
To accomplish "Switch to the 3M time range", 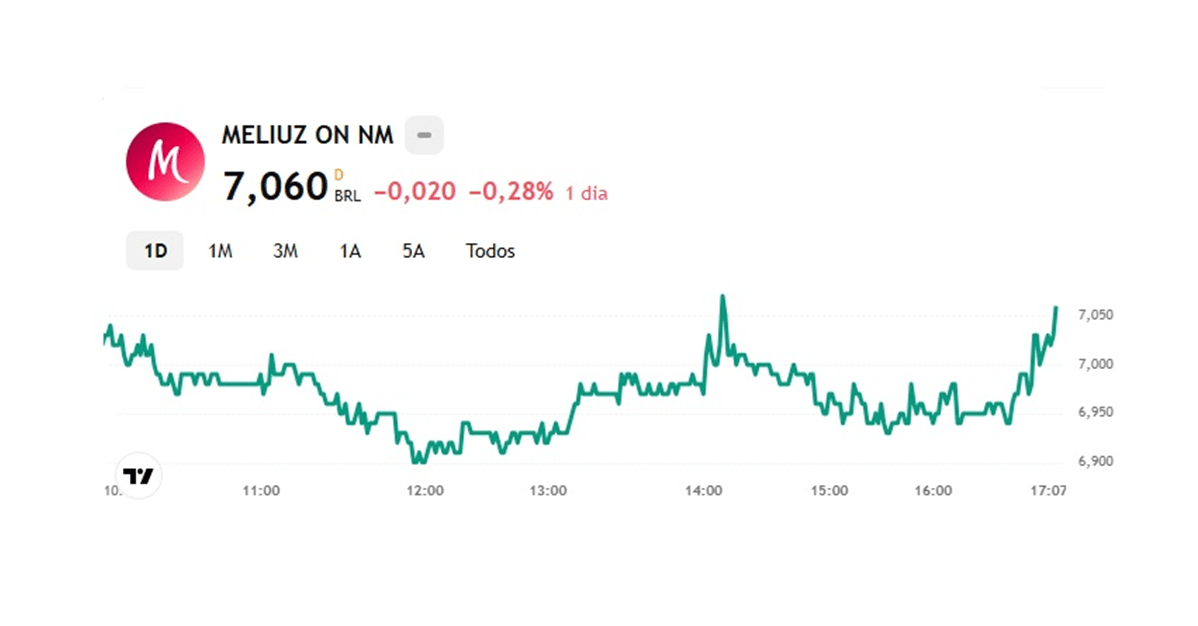I will 285,251.
